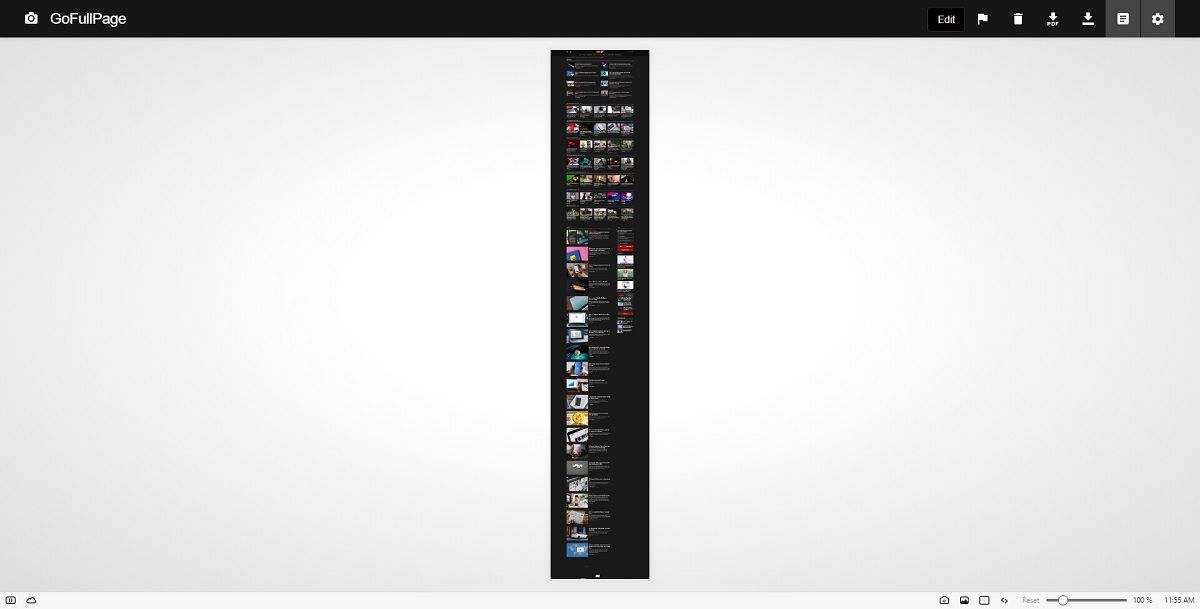This screenshot has width=1200, height=609.
Task: Click the code brackets icon in status bar
Action: click(x=1004, y=600)
